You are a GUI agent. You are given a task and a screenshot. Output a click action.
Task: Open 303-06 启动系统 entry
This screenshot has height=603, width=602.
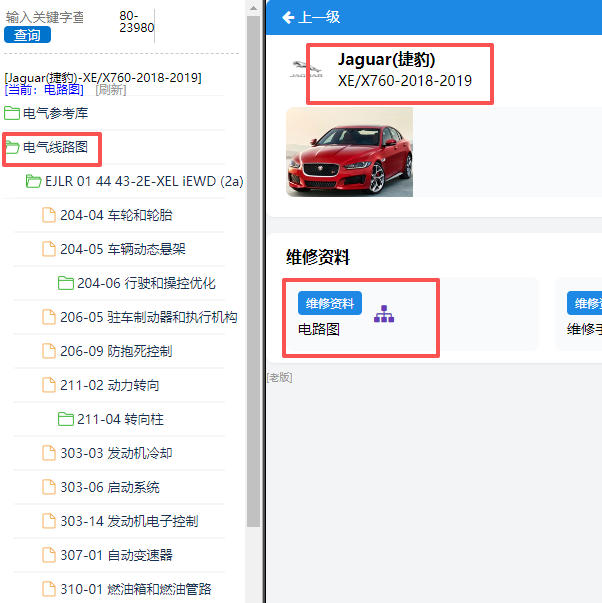[110, 487]
